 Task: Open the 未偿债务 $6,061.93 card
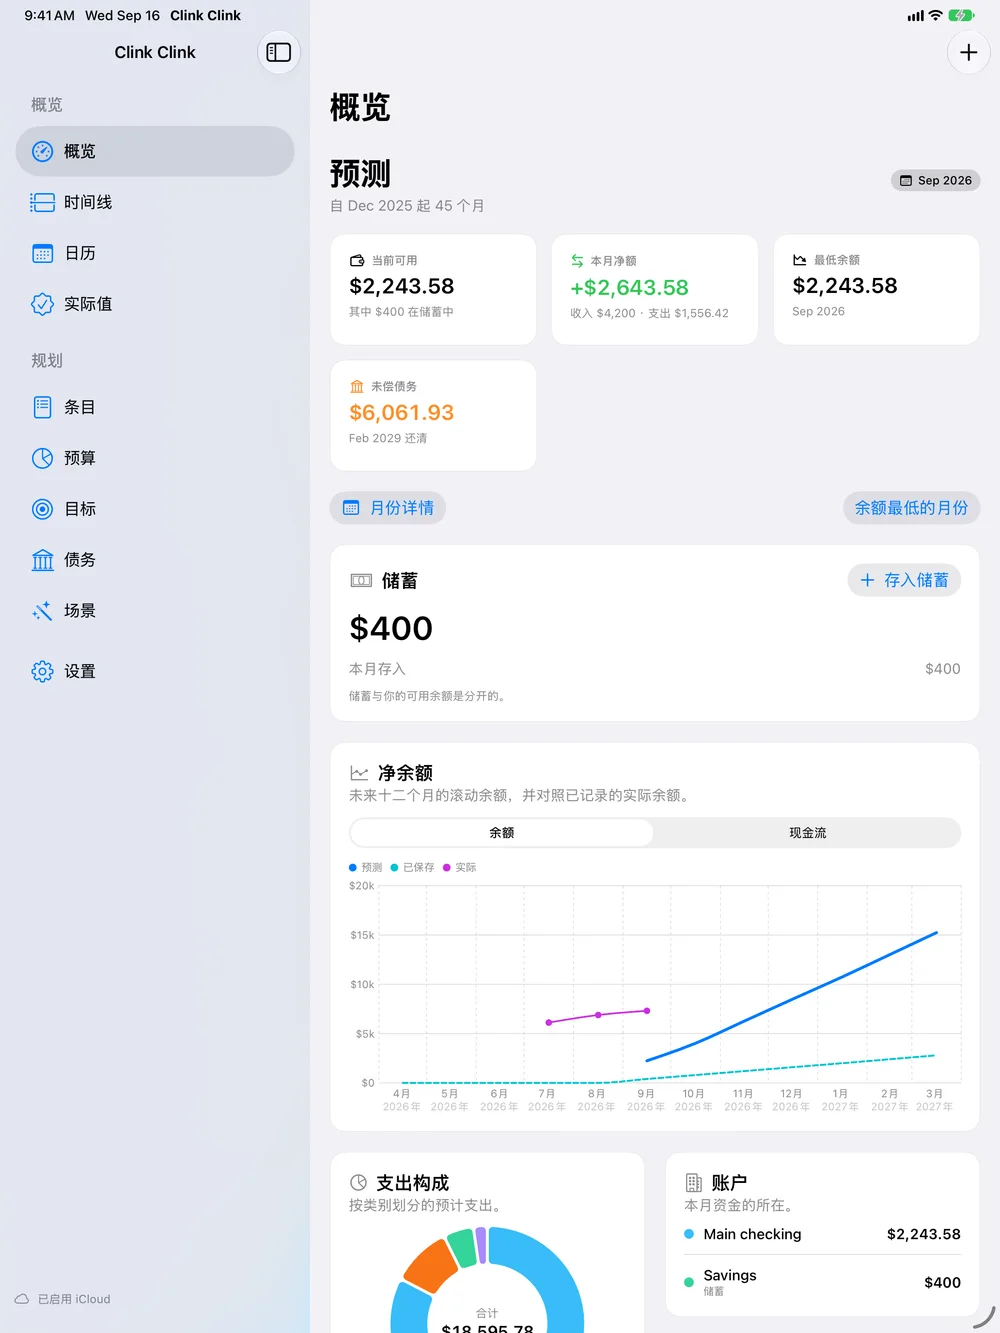click(433, 415)
